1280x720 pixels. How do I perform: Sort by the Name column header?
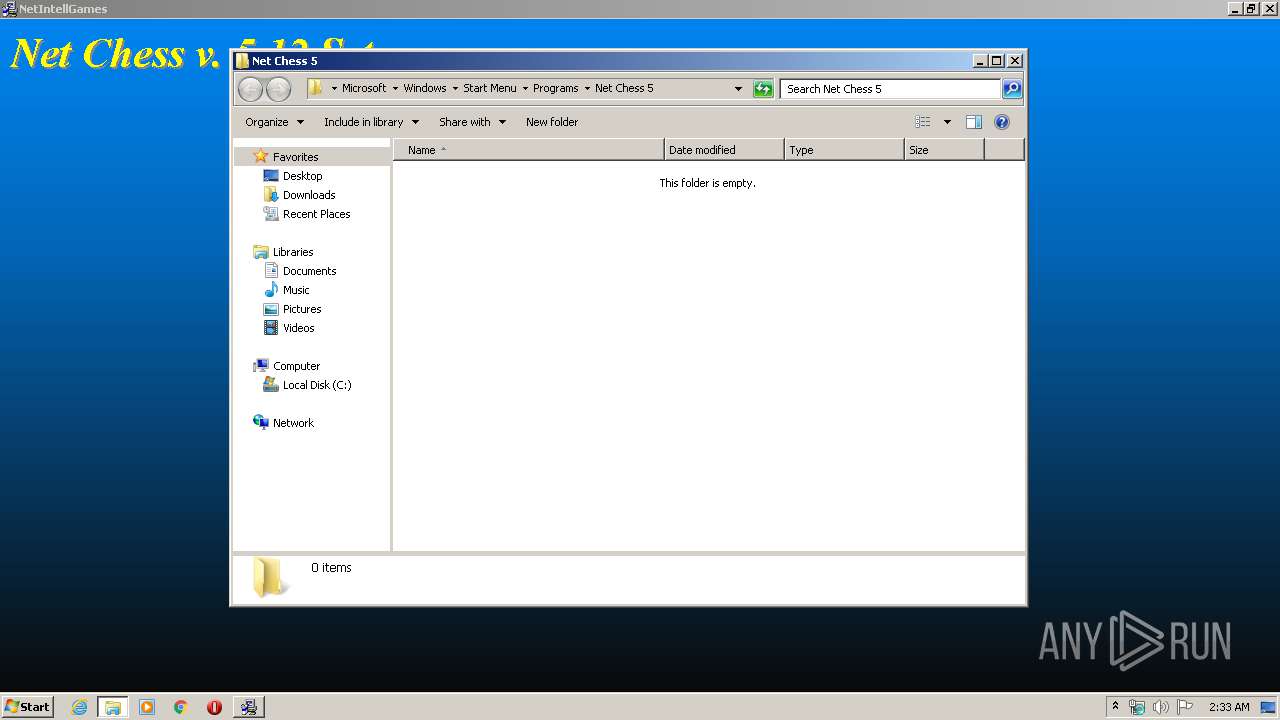(529, 150)
